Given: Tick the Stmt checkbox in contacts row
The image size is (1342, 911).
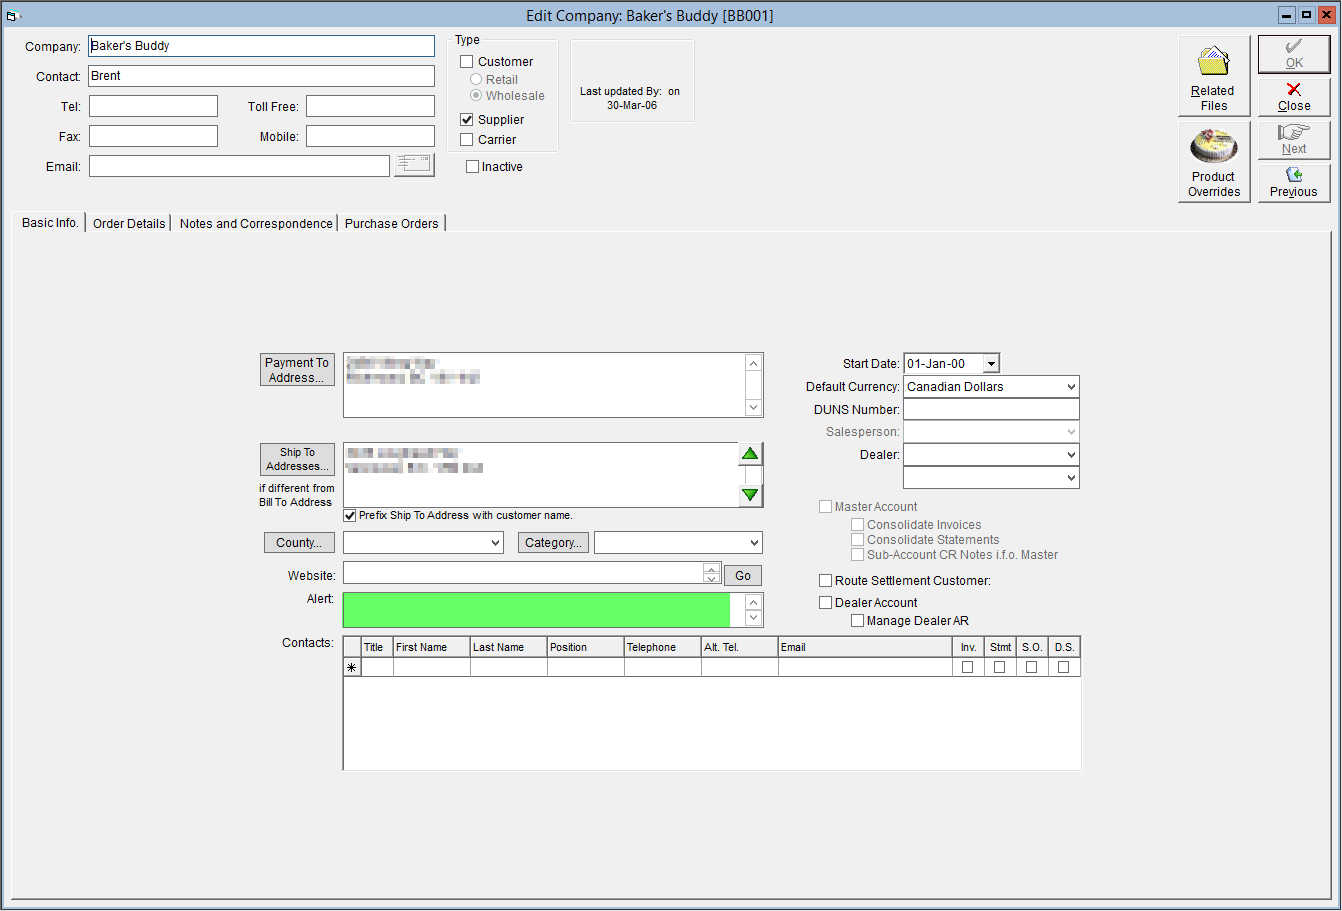Looking at the screenshot, I should (999, 667).
